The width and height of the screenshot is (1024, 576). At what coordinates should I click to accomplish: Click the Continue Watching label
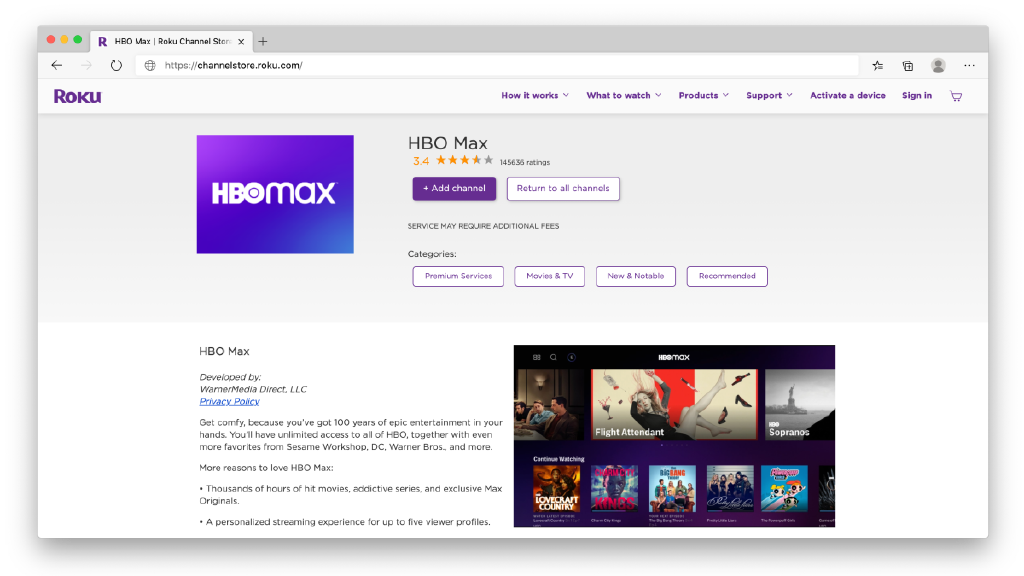point(558,459)
